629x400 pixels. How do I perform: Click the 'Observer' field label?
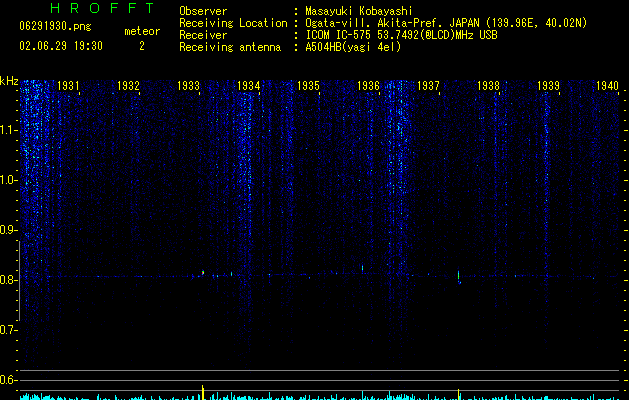tap(203, 11)
